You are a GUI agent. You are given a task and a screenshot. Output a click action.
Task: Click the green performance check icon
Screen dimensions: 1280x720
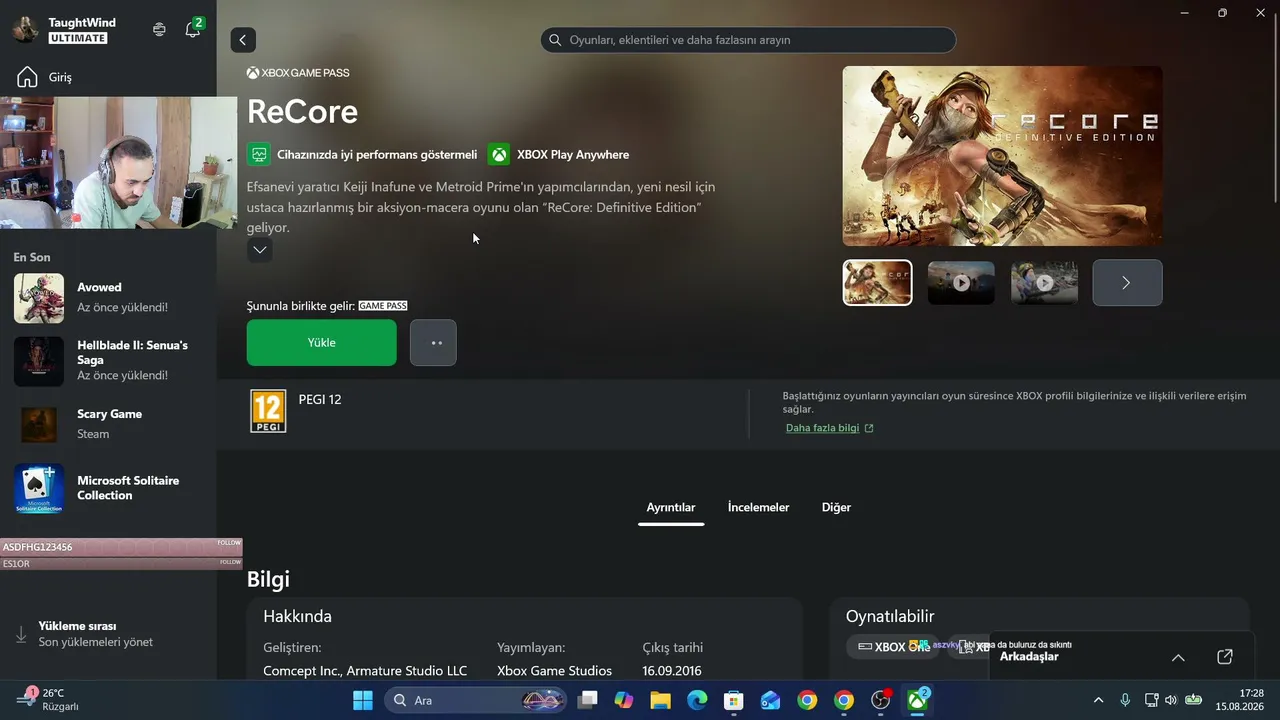[x=259, y=155]
